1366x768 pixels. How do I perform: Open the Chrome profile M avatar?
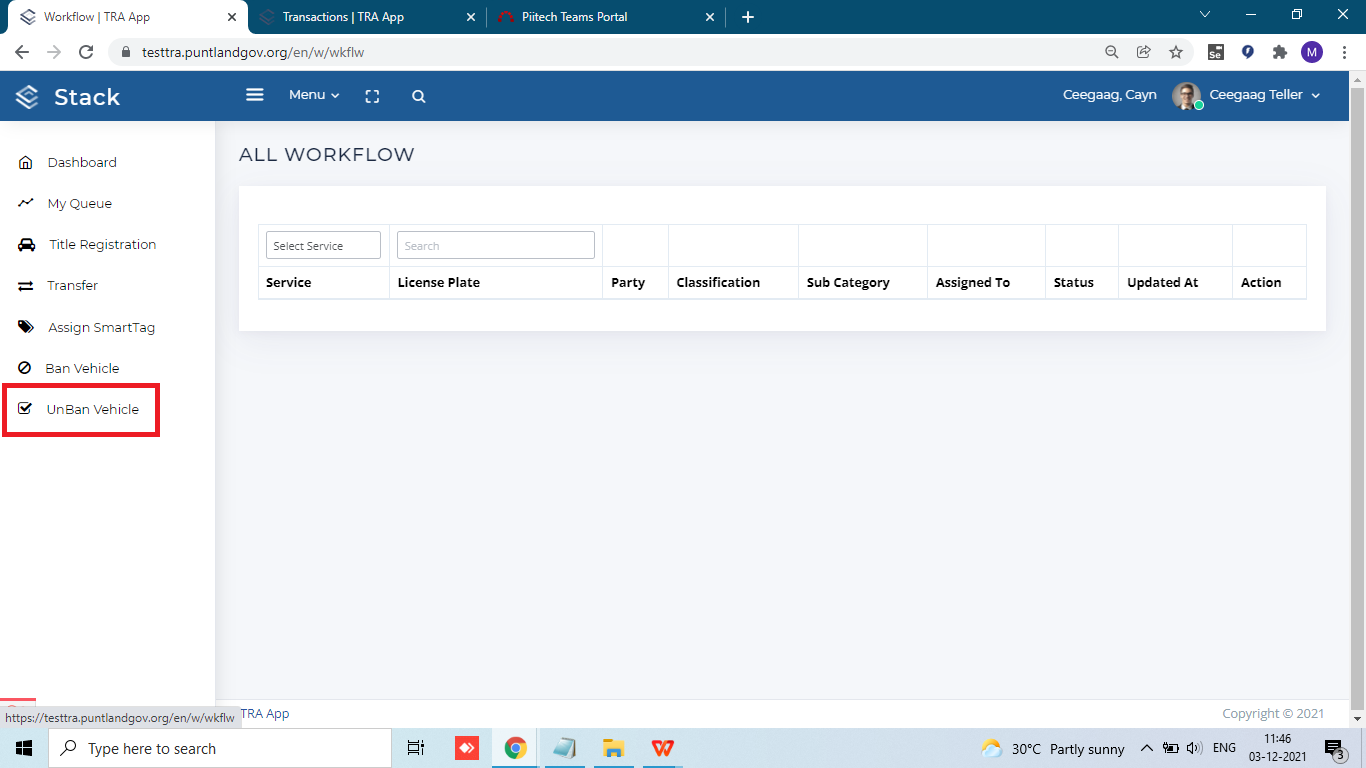(1312, 52)
